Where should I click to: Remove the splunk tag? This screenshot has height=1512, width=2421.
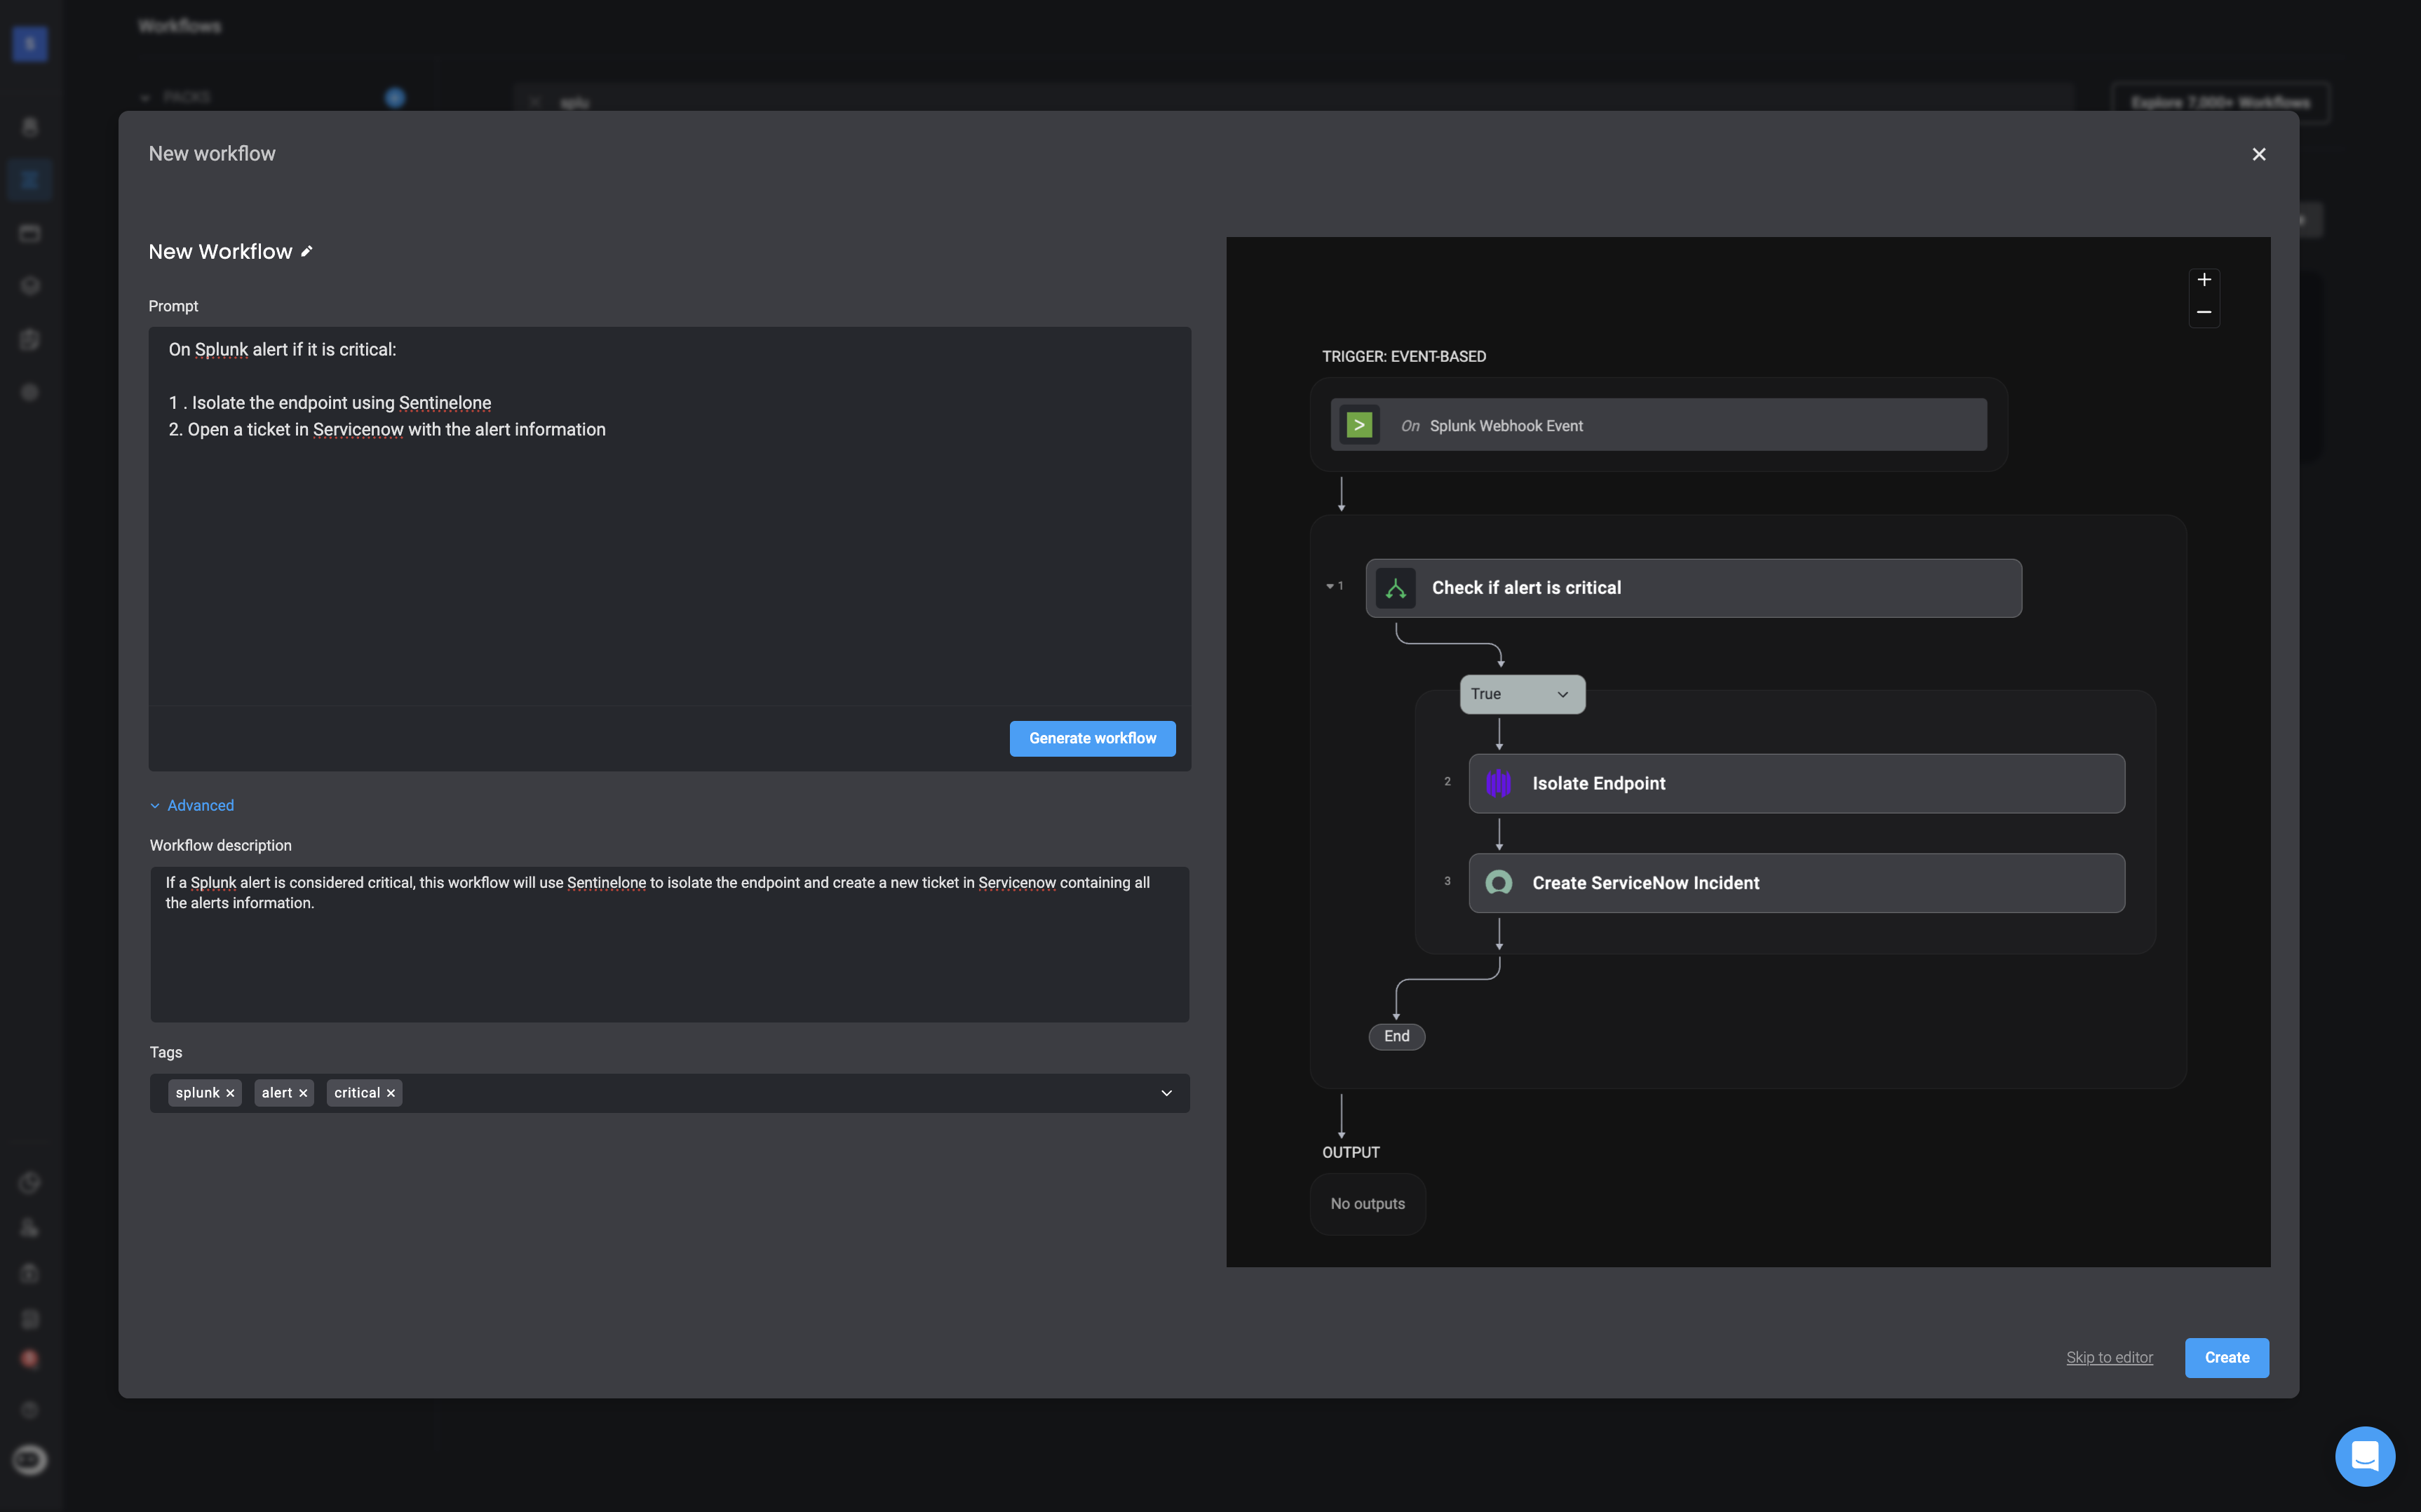(231, 1093)
